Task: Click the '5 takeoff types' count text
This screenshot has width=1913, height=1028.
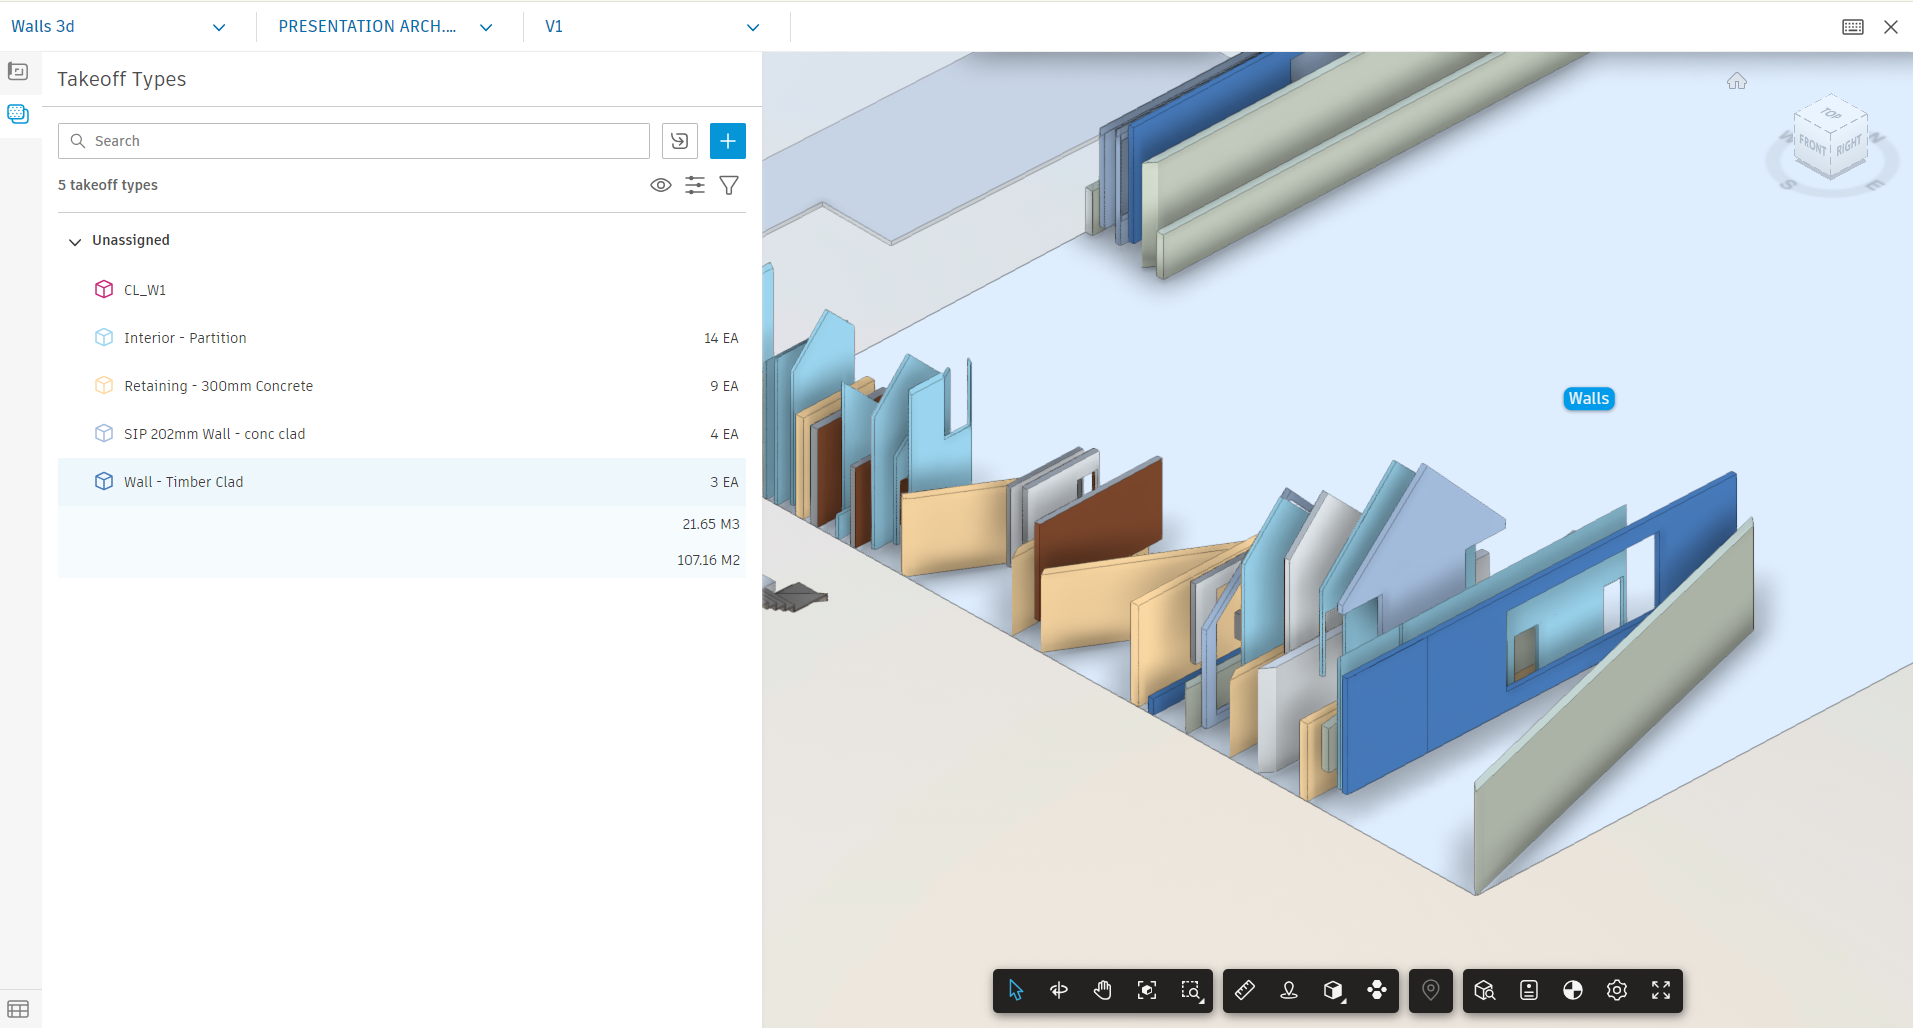Action: (108, 185)
